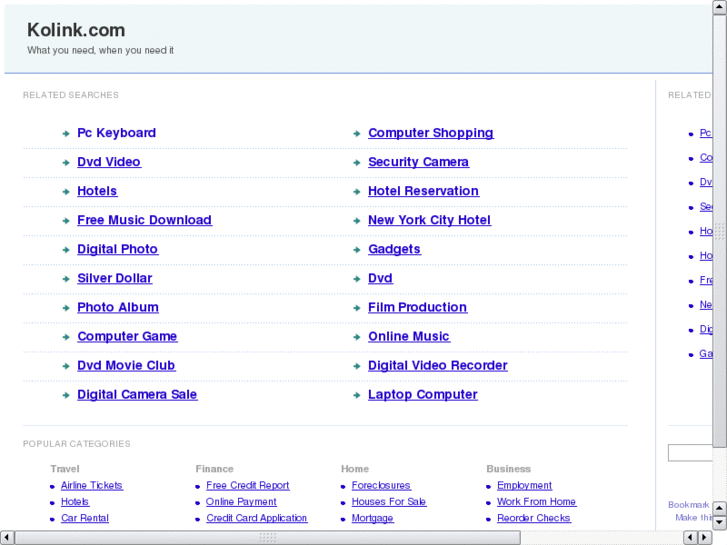Open Digital Video Recorder link
This screenshot has height=545, width=727.
(x=438, y=365)
